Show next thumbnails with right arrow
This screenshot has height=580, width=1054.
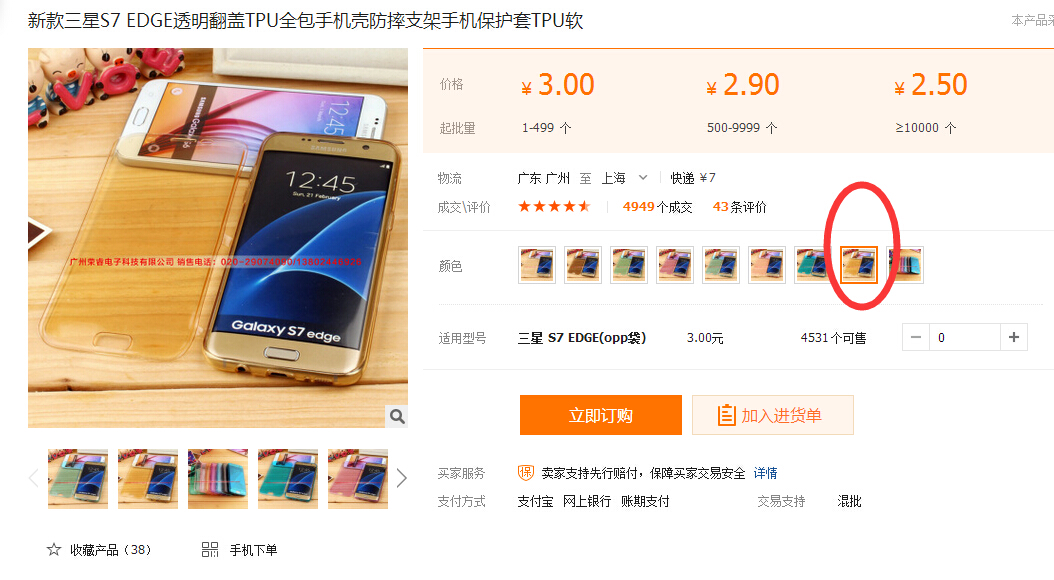(x=401, y=479)
